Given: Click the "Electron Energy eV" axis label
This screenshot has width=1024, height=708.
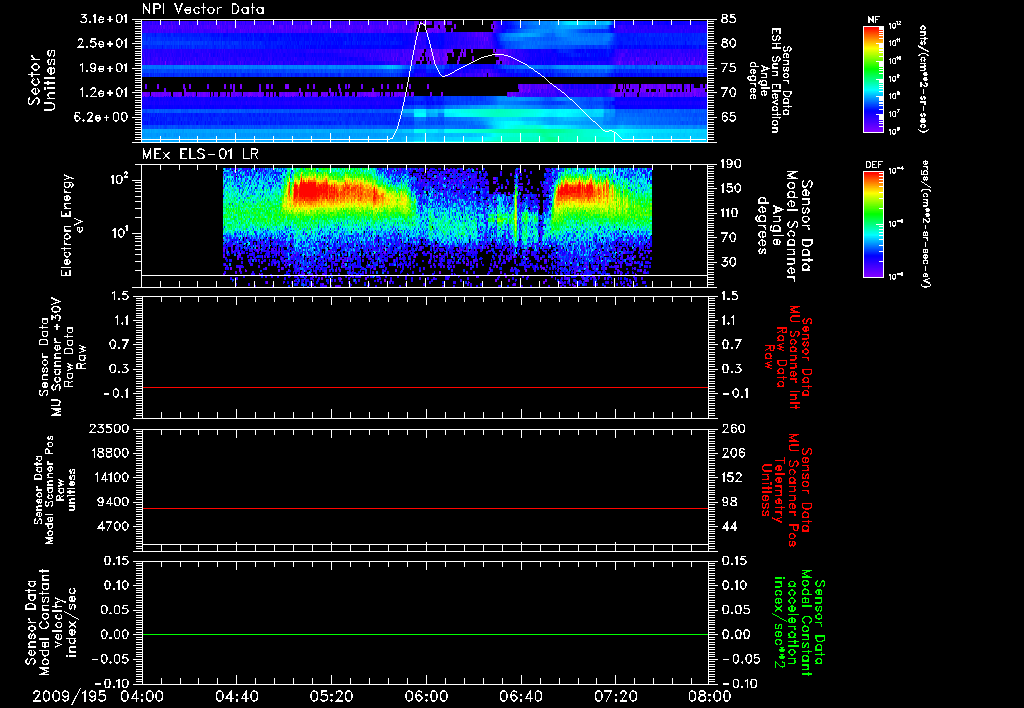Looking at the screenshot, I should (x=72, y=225).
